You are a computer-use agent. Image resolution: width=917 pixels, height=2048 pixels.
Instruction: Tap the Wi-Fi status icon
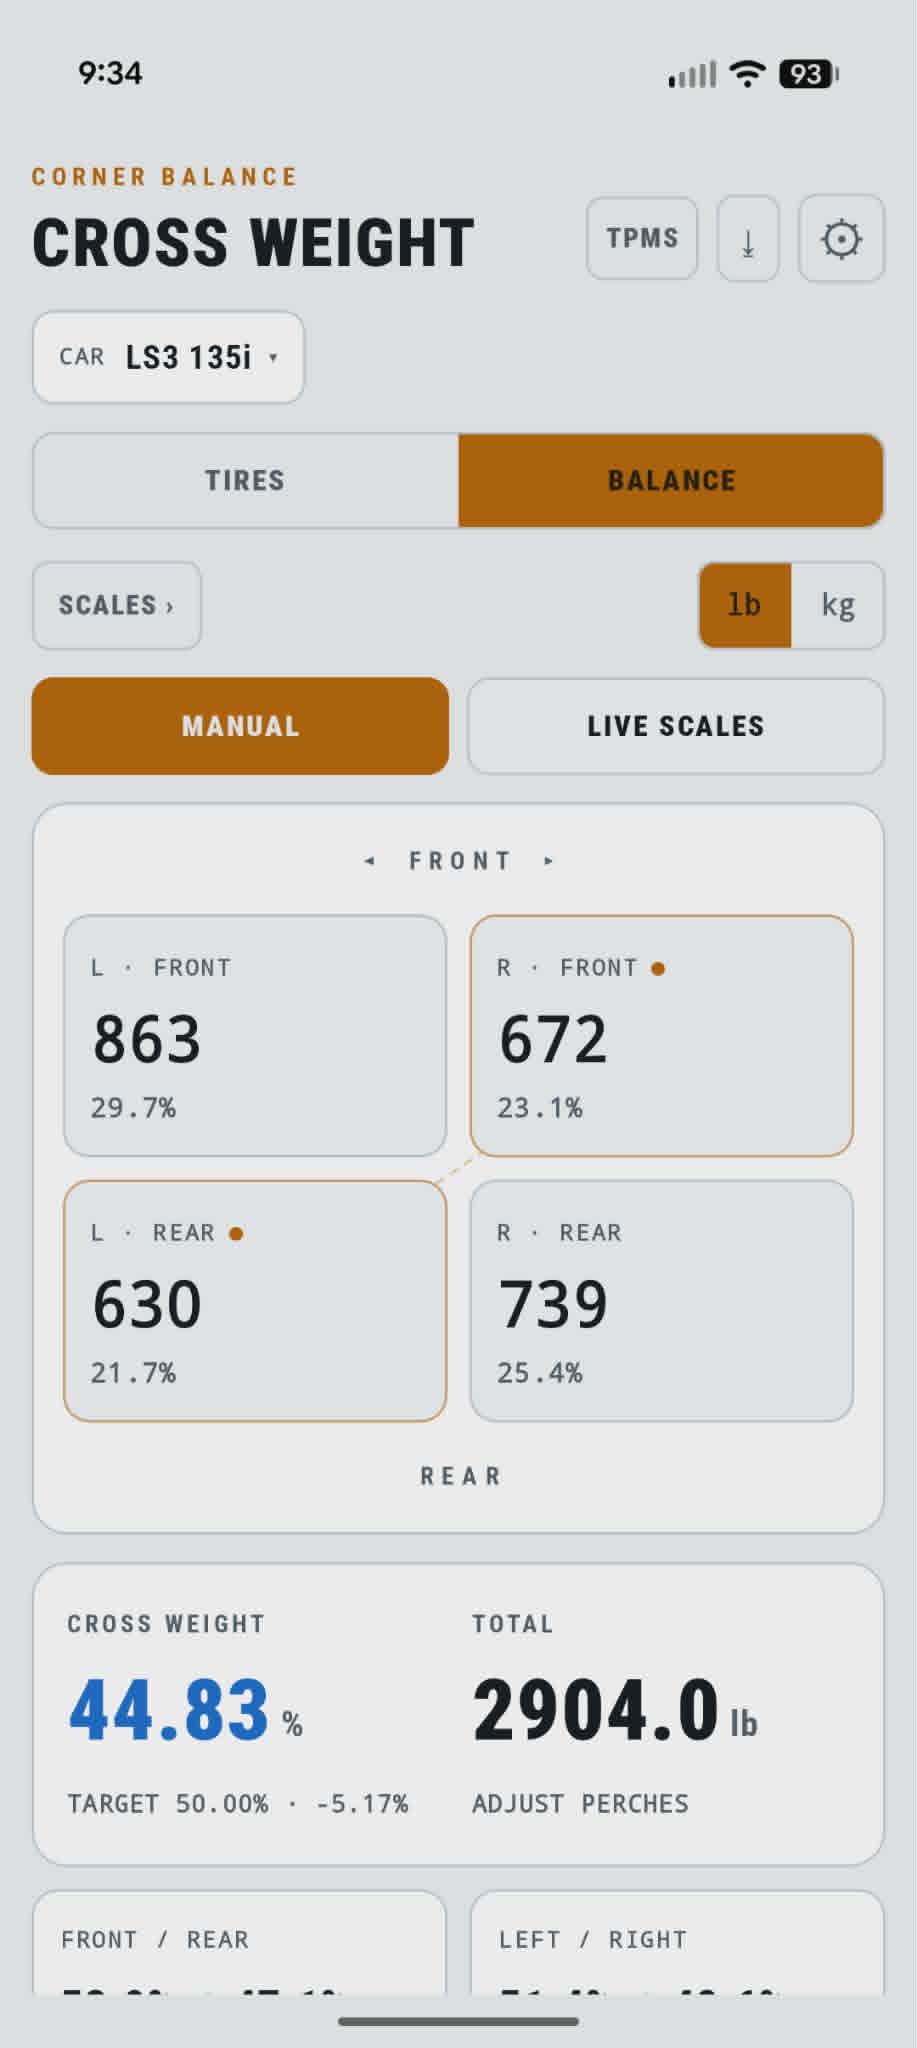coord(747,74)
